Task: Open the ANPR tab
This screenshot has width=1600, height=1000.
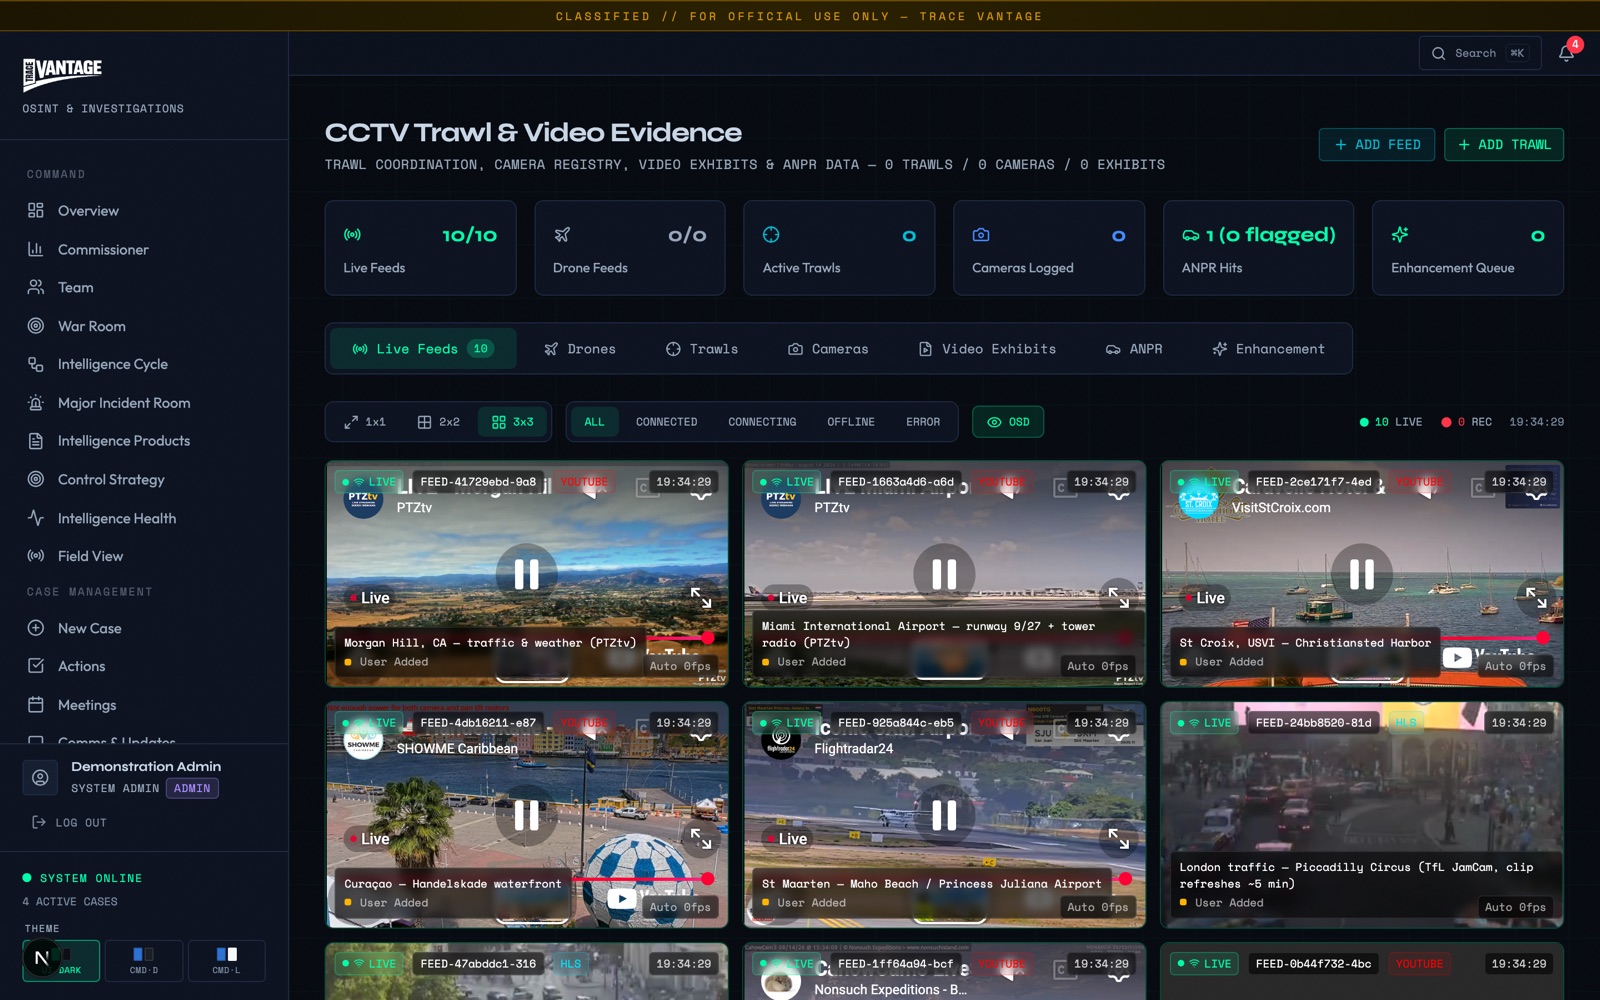Action: (1134, 349)
